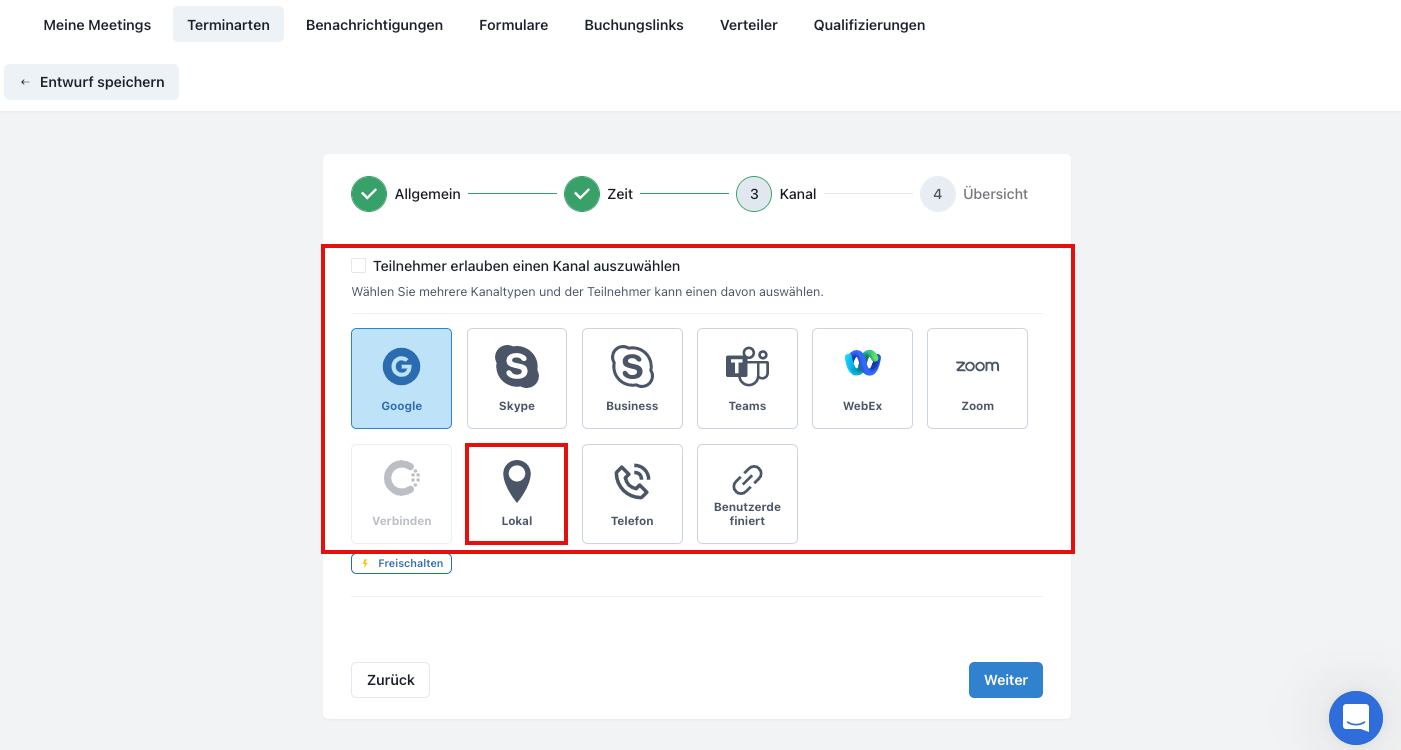
Task: Select the Skype Business channel tile
Action: coord(632,378)
